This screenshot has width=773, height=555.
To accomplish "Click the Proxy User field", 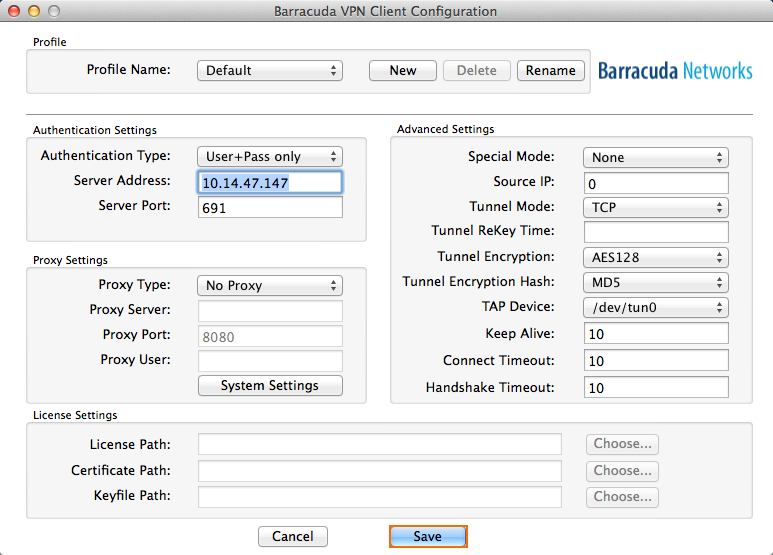I will coord(270,361).
